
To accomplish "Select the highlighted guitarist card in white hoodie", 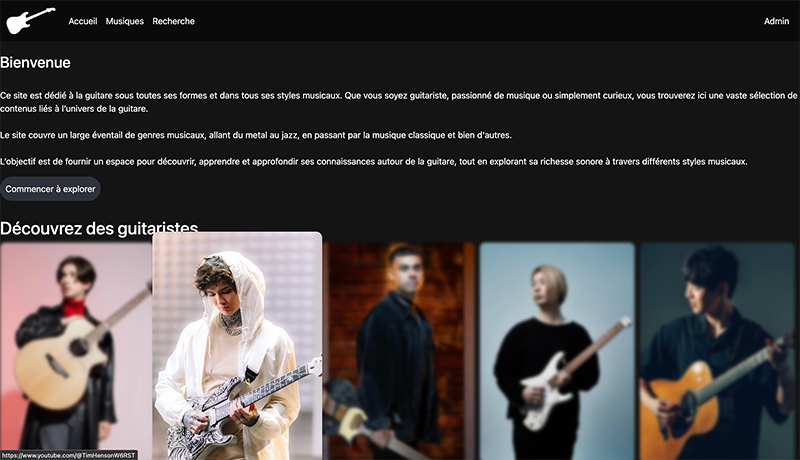I will [237, 346].
